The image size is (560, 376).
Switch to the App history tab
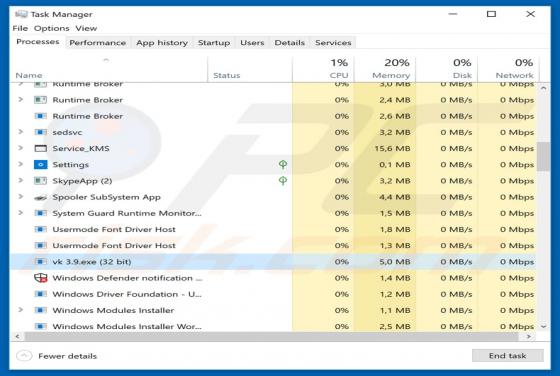[x=162, y=42]
